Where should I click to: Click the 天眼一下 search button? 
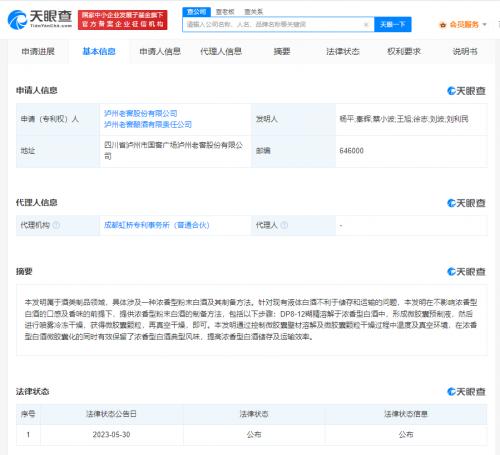coord(393,24)
